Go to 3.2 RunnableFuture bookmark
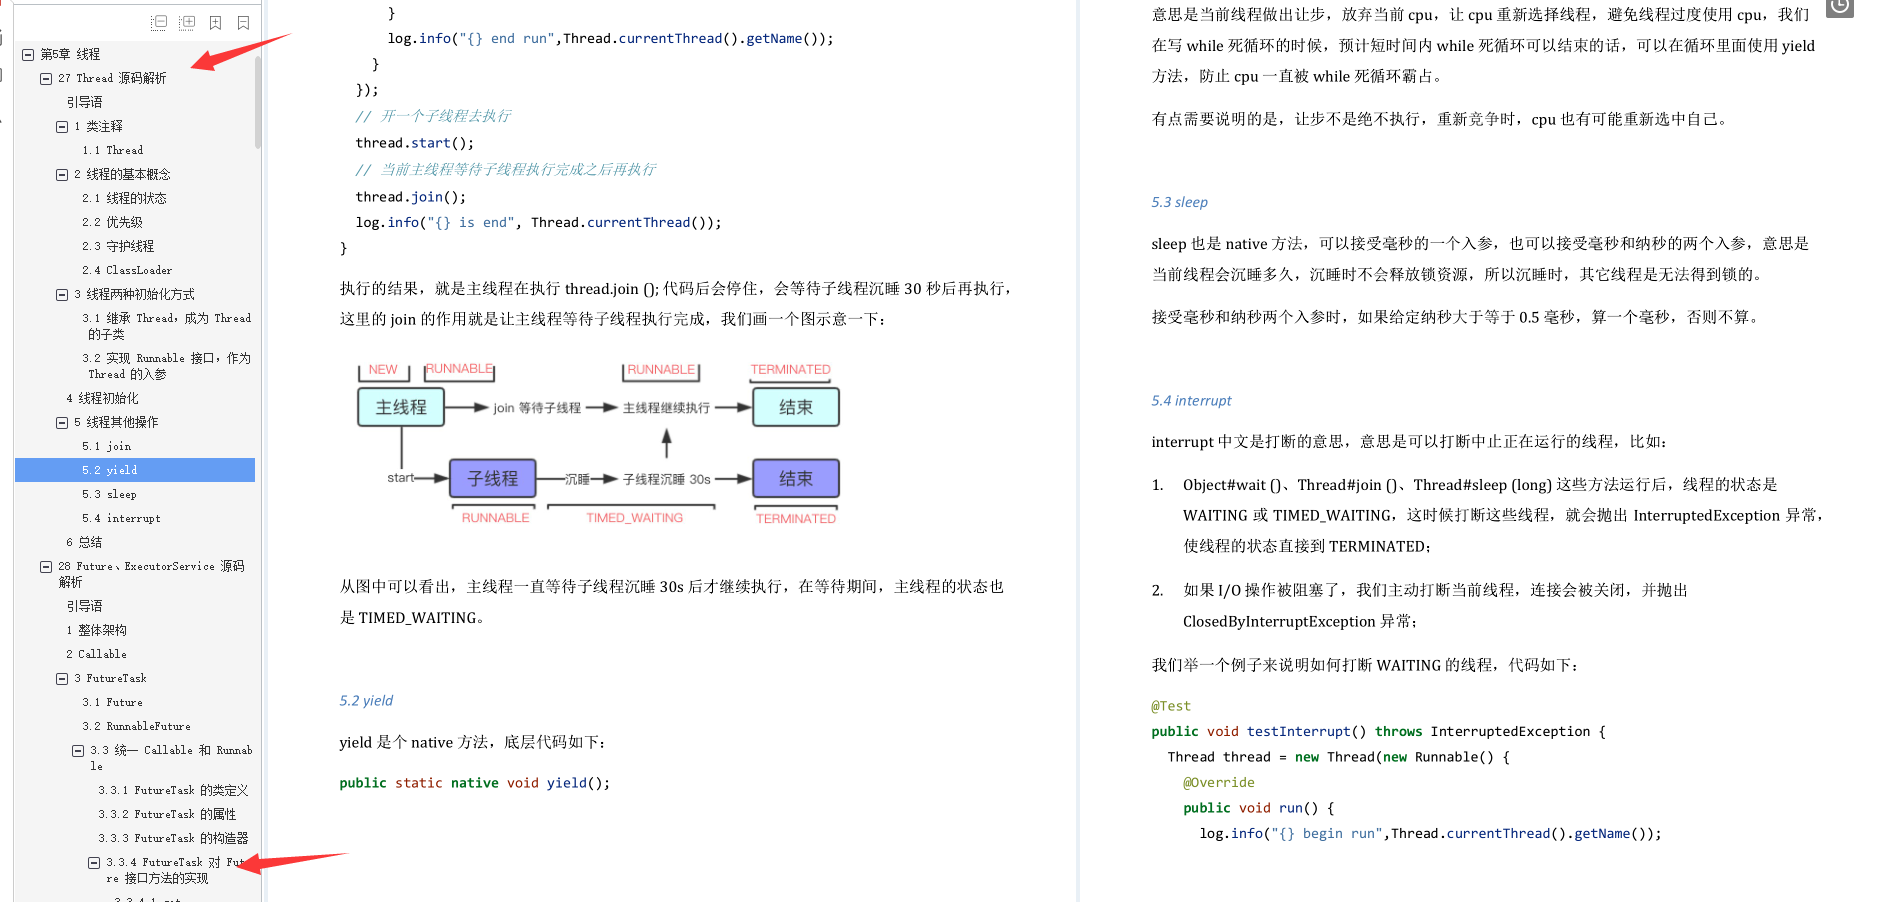 pos(136,726)
